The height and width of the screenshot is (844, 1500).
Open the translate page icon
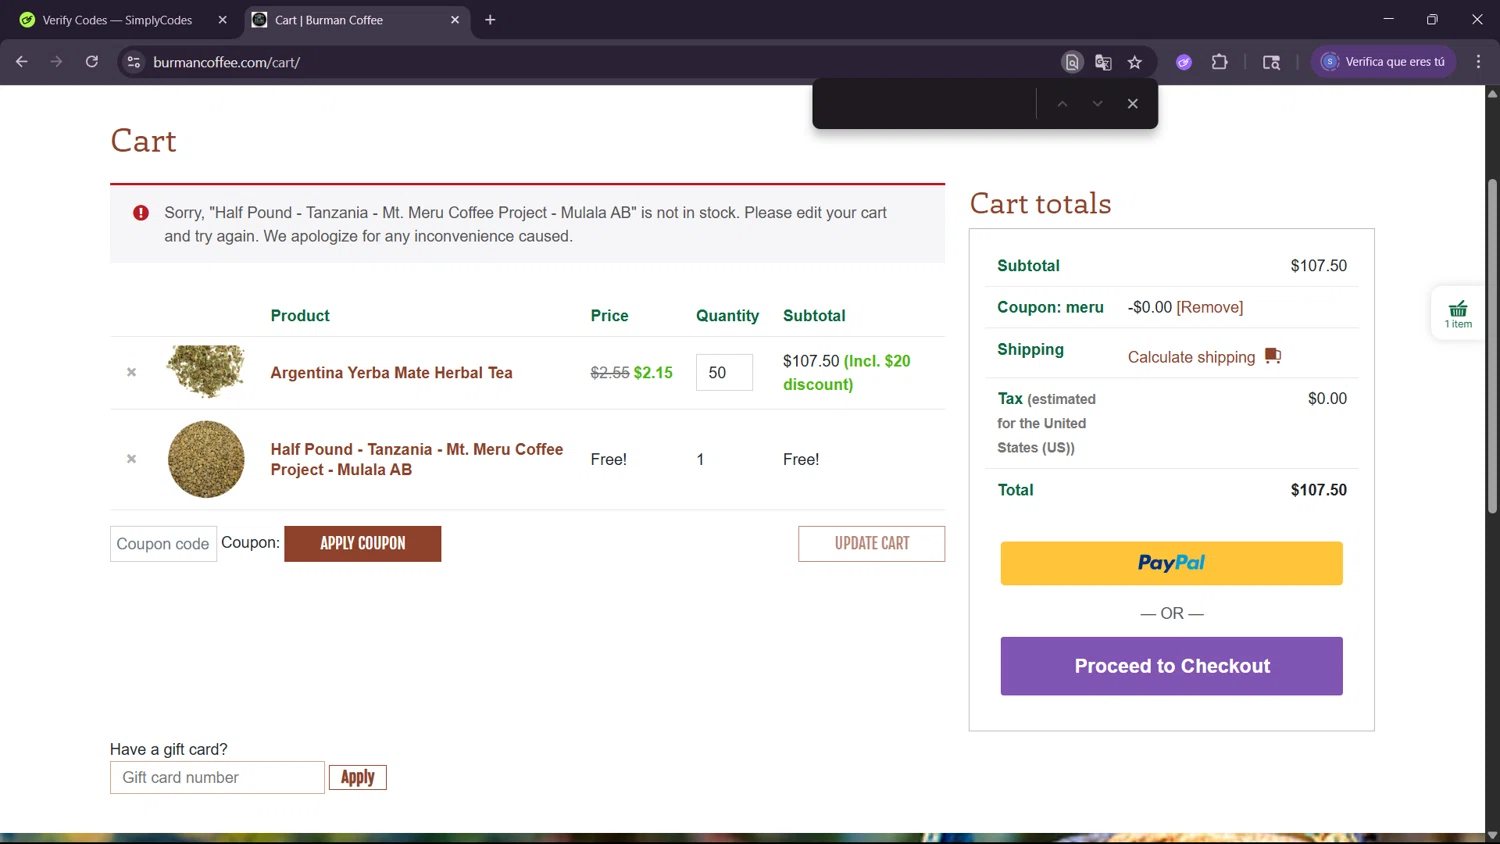coord(1103,62)
